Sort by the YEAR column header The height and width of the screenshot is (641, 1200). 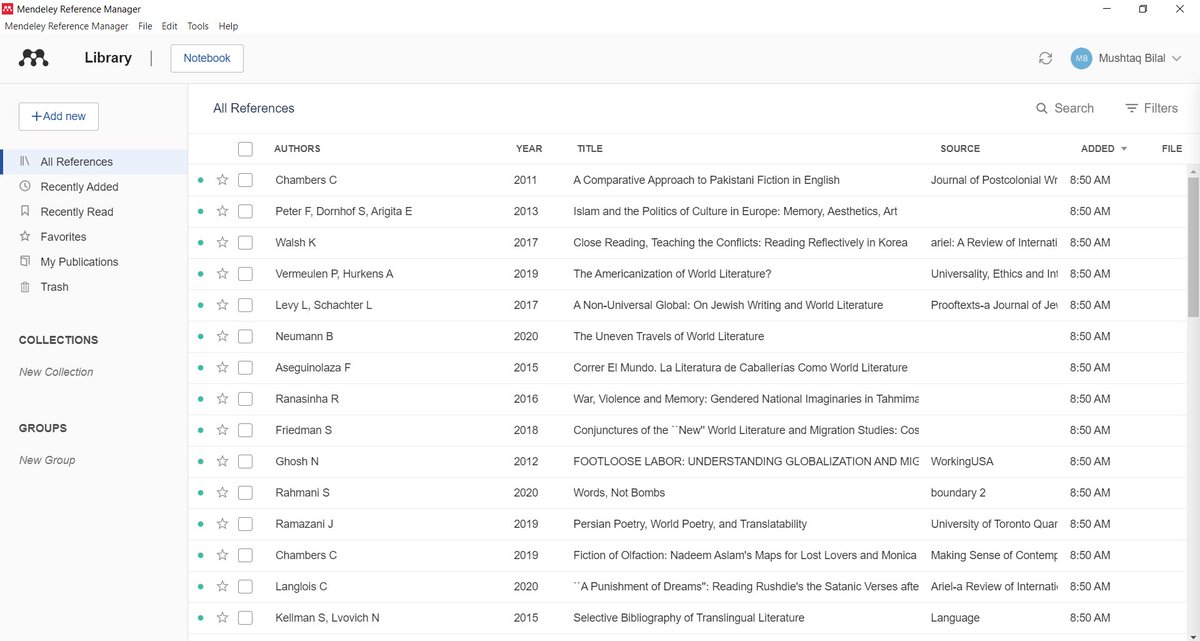pos(529,149)
